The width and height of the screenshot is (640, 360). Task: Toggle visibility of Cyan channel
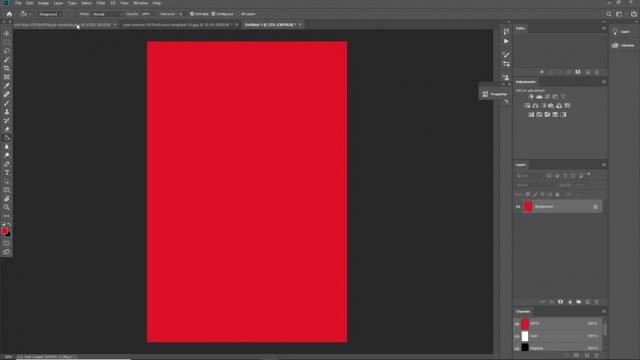517,336
